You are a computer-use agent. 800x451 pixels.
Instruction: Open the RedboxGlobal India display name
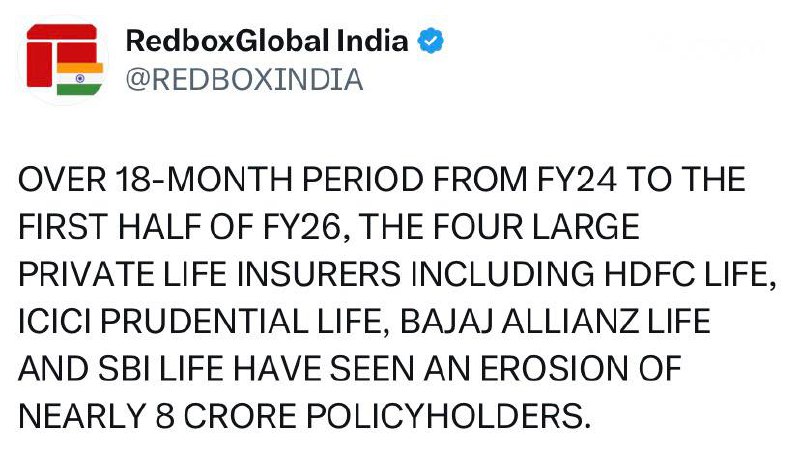pyautogui.click(x=267, y=41)
